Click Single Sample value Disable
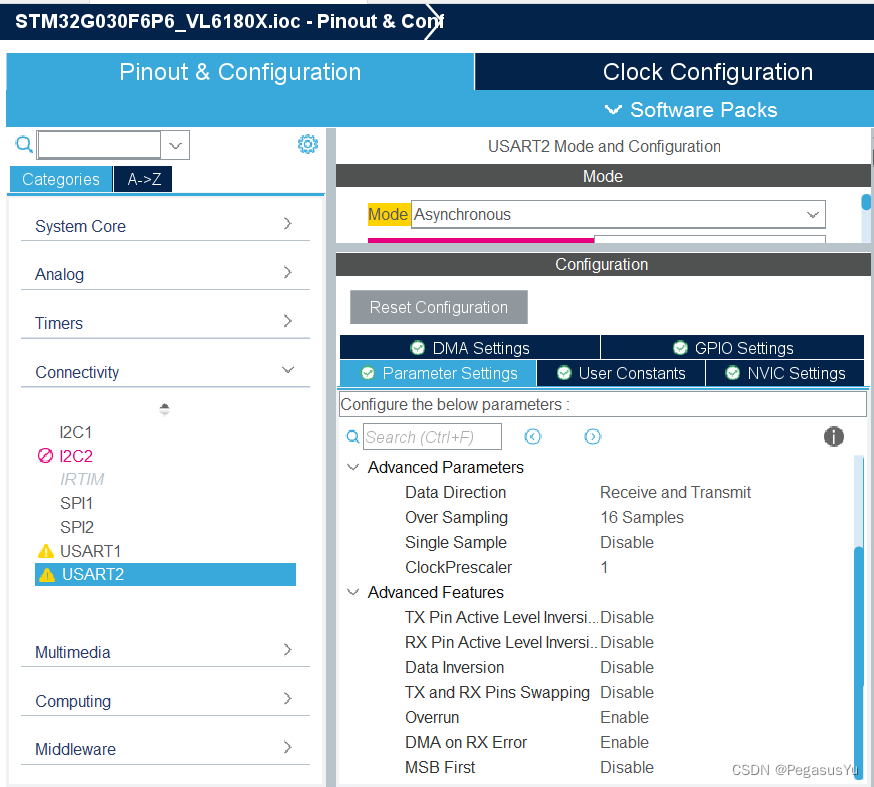 (627, 542)
